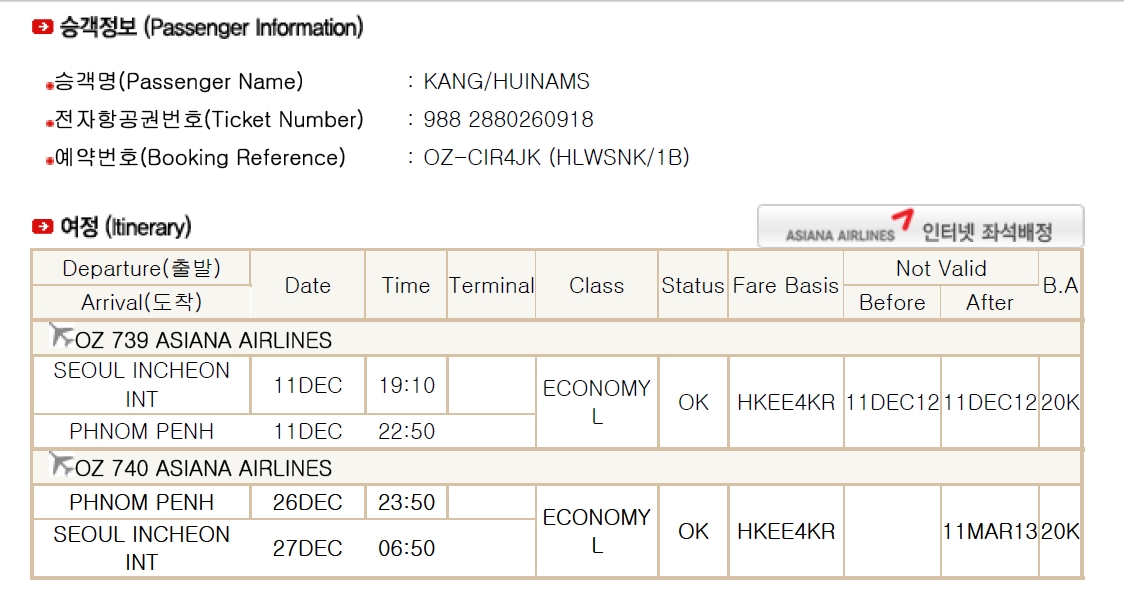The height and width of the screenshot is (605, 1124).
Task: Click the Terminal column header
Action: [491, 285]
